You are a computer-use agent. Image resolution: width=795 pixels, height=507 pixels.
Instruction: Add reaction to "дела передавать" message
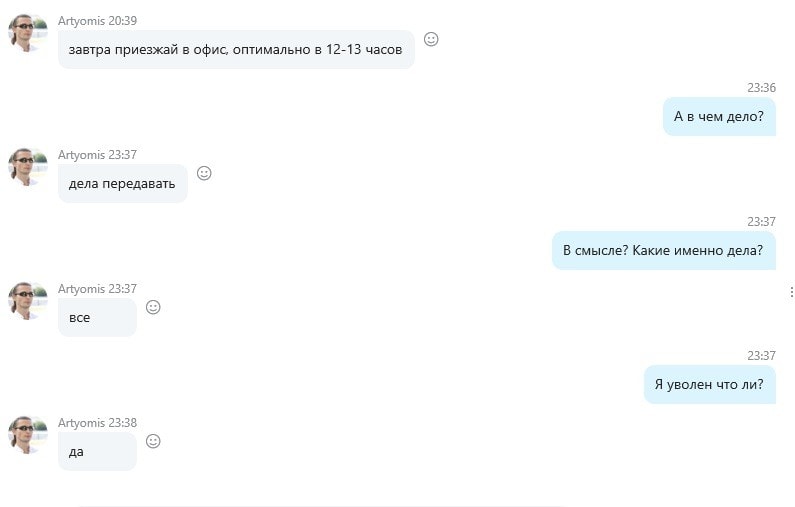(x=204, y=173)
